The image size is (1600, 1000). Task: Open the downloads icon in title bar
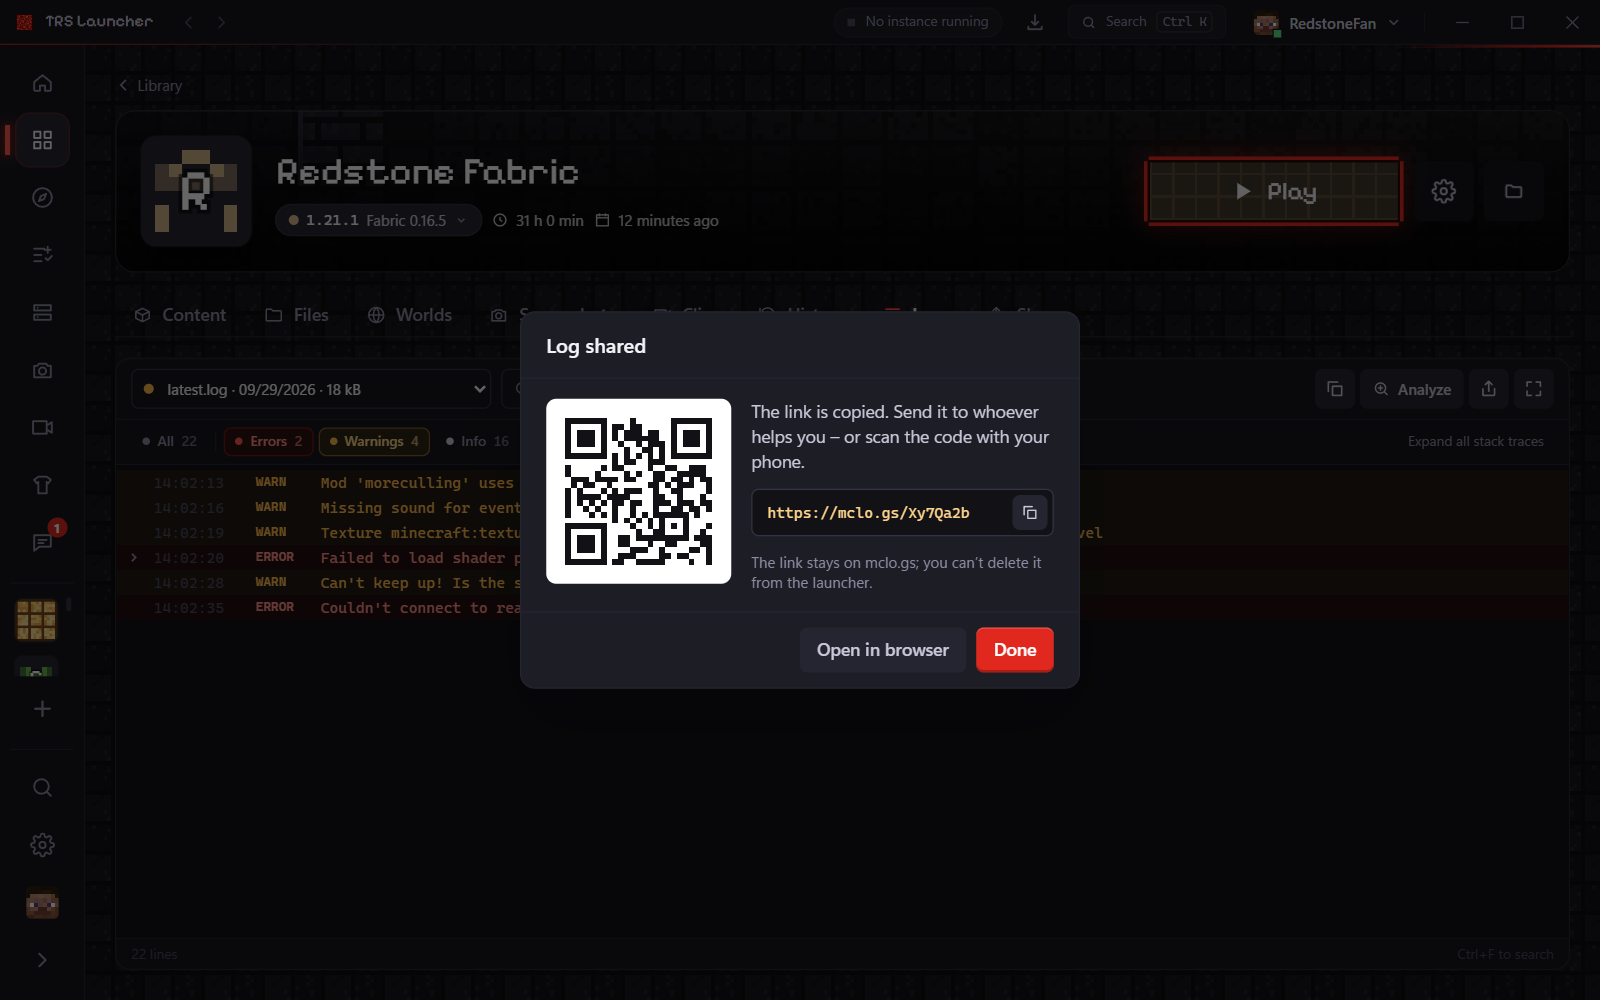tap(1035, 22)
